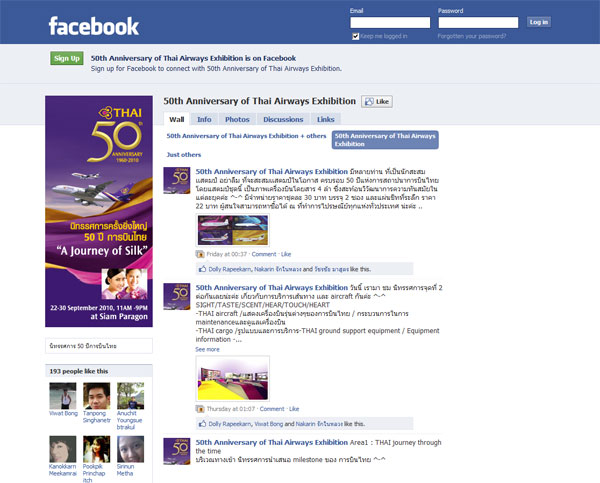The image size is (600, 483).
Task: Click Viwat Bong in the second post's likes line
Action: pyautogui.click(x=269, y=424)
